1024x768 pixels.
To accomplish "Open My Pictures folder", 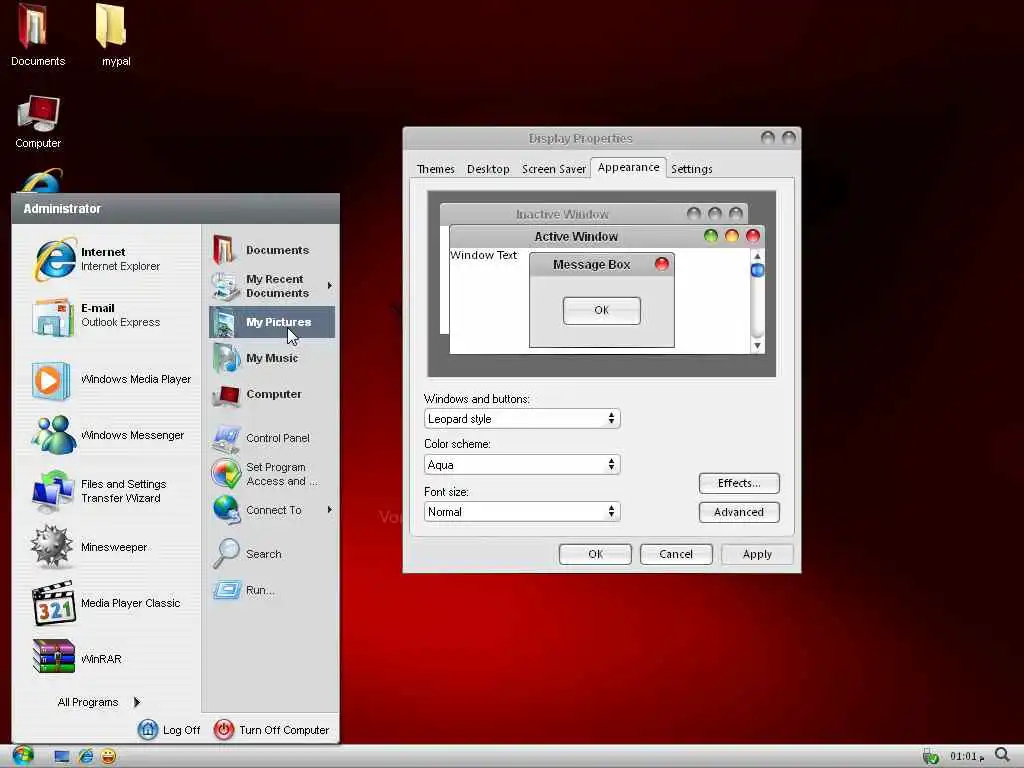I will 272,322.
